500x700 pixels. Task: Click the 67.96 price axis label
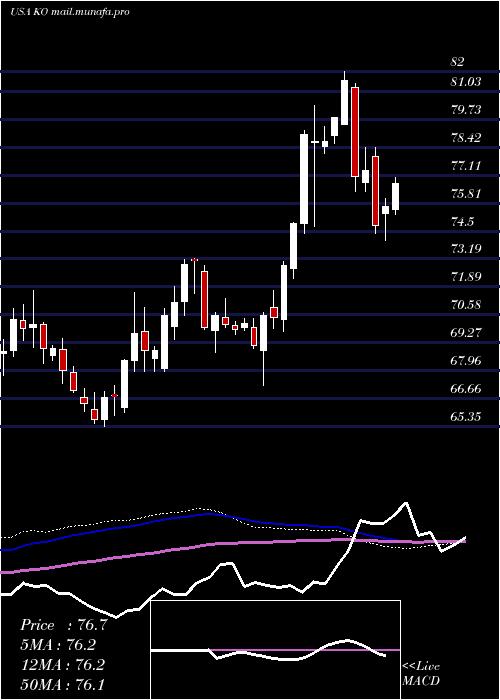pos(466,361)
